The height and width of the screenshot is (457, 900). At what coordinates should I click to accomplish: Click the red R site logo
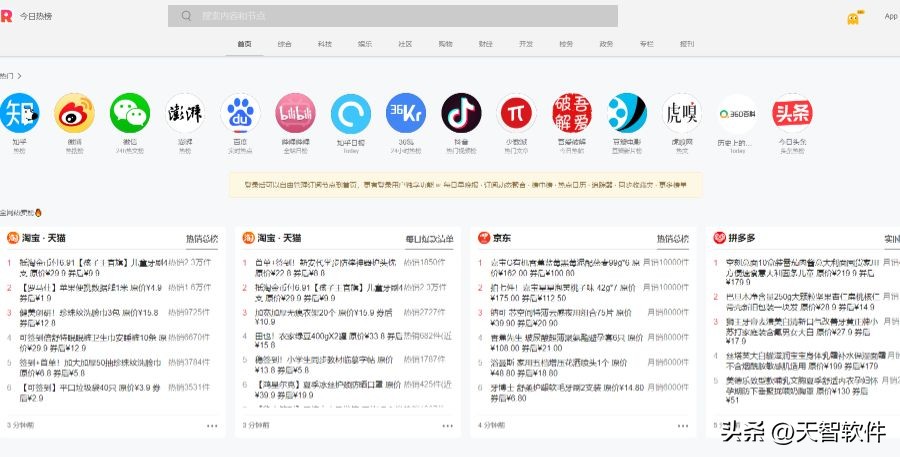coord(6,16)
